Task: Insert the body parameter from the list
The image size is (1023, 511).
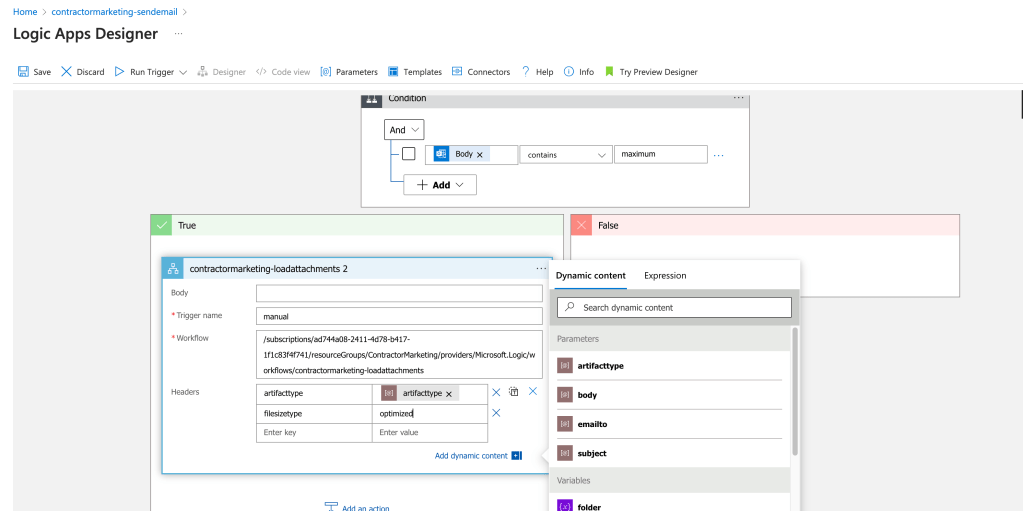Action: click(x=669, y=395)
